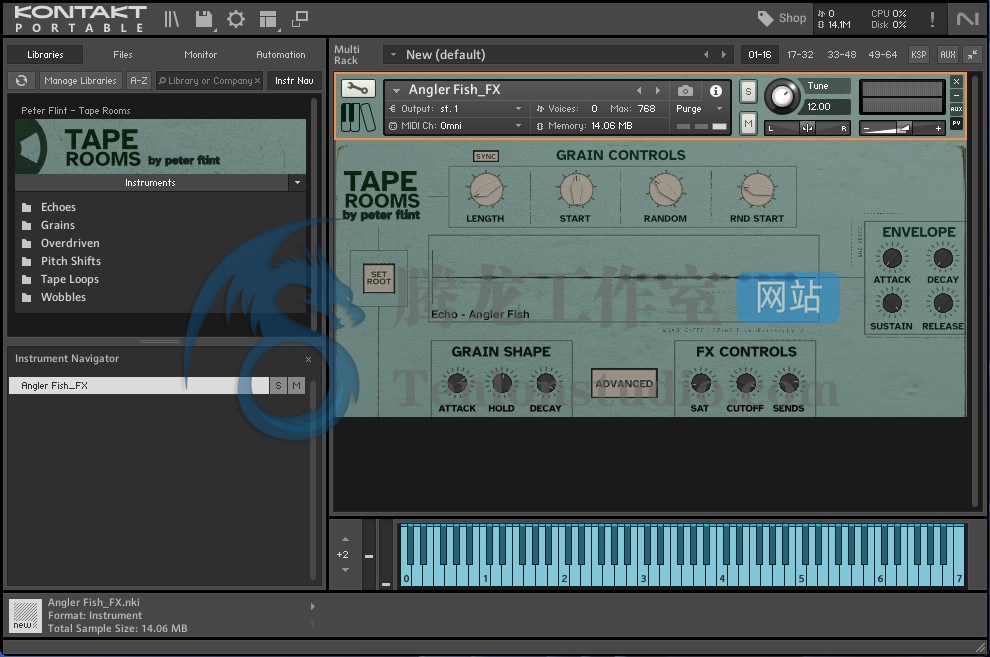
Task: Click the SET ROOT button
Action: 379,278
